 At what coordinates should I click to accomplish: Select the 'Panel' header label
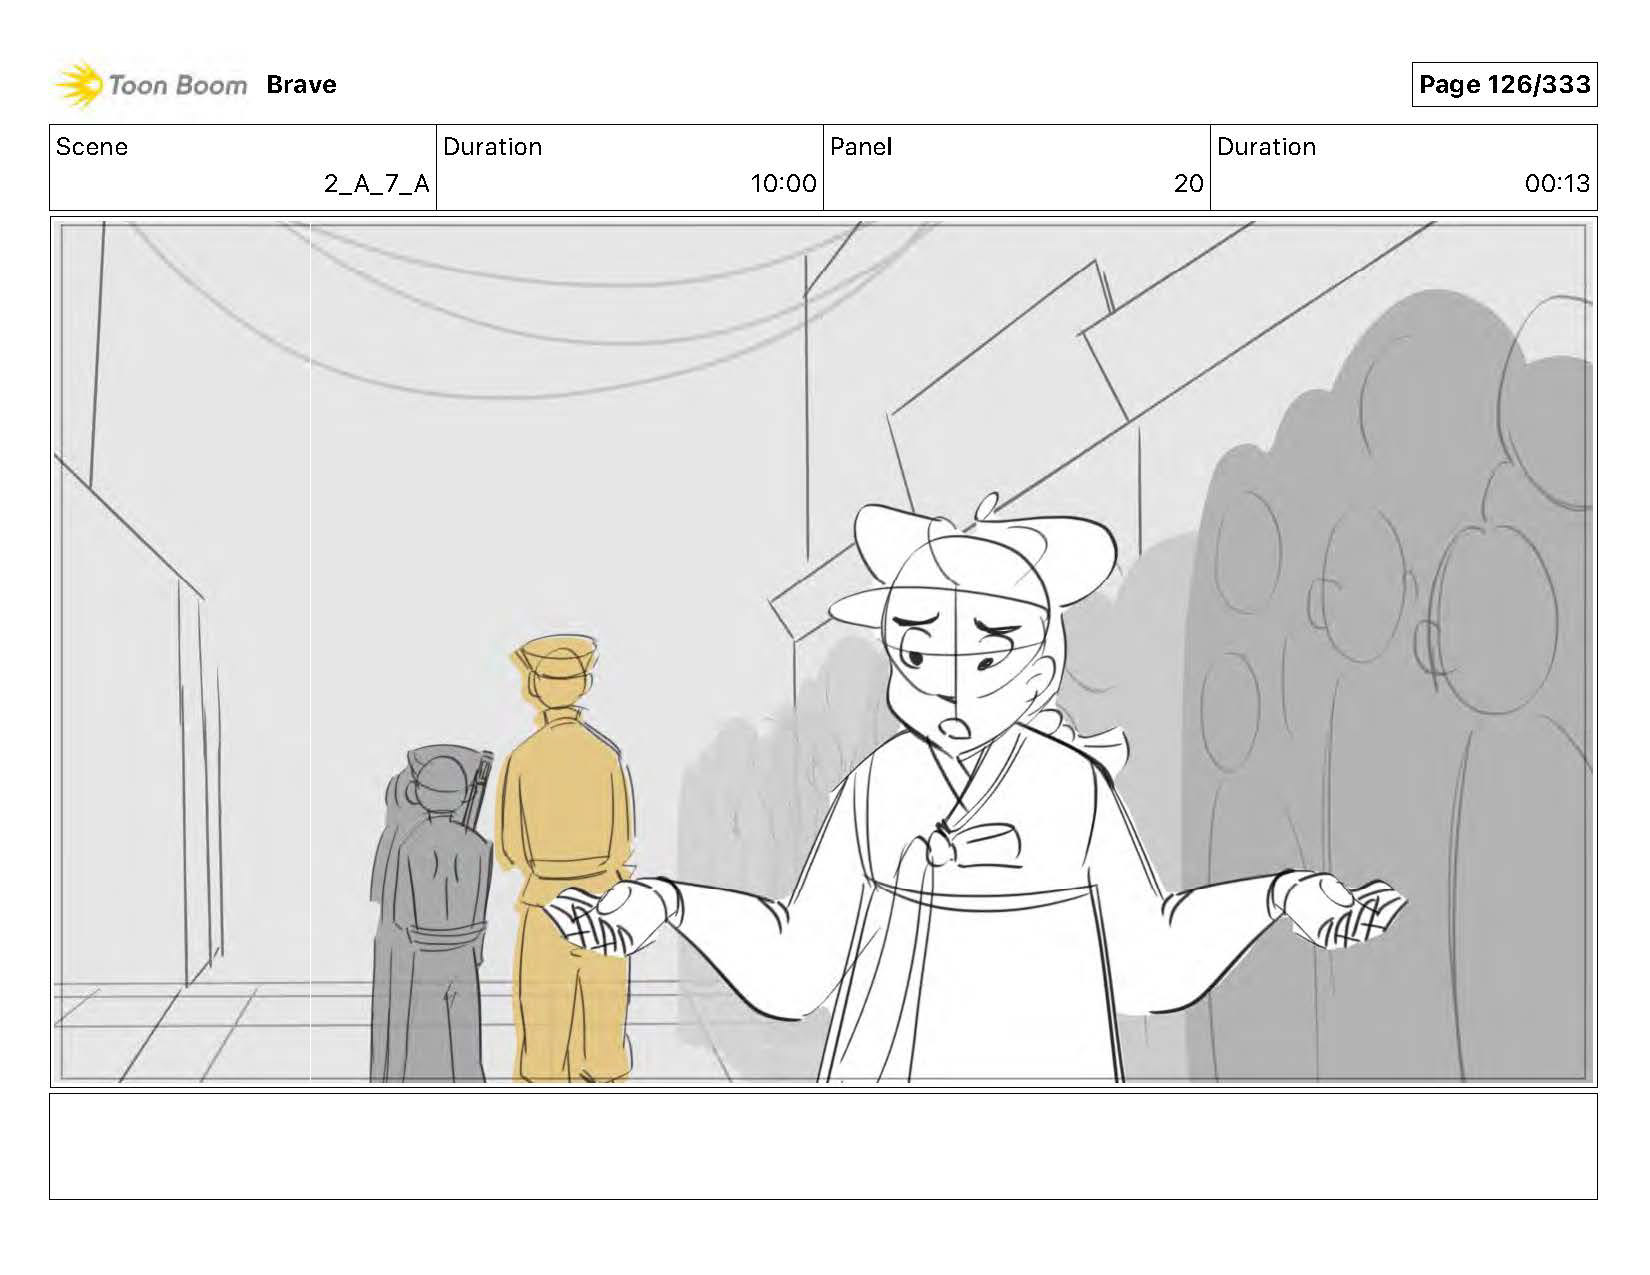tap(860, 147)
